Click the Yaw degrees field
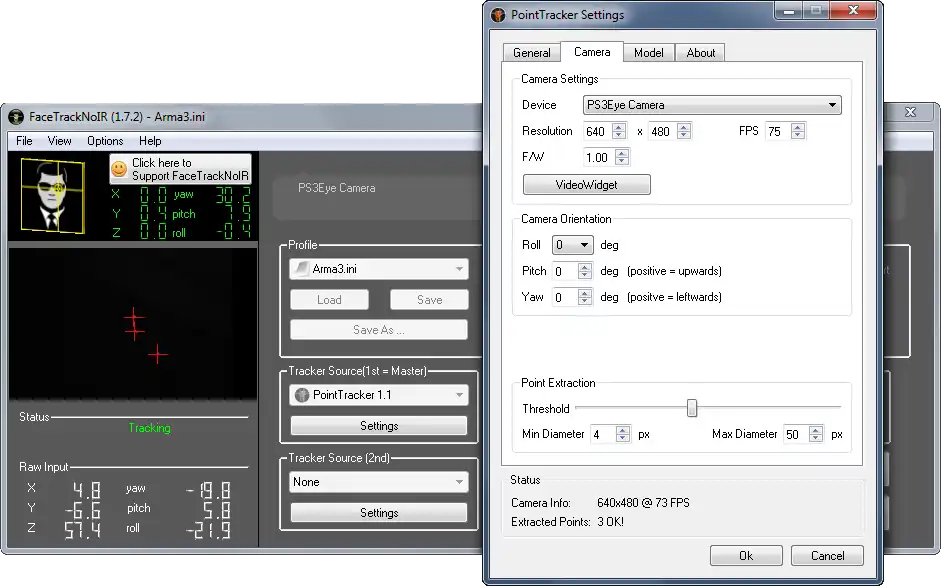 (x=565, y=297)
